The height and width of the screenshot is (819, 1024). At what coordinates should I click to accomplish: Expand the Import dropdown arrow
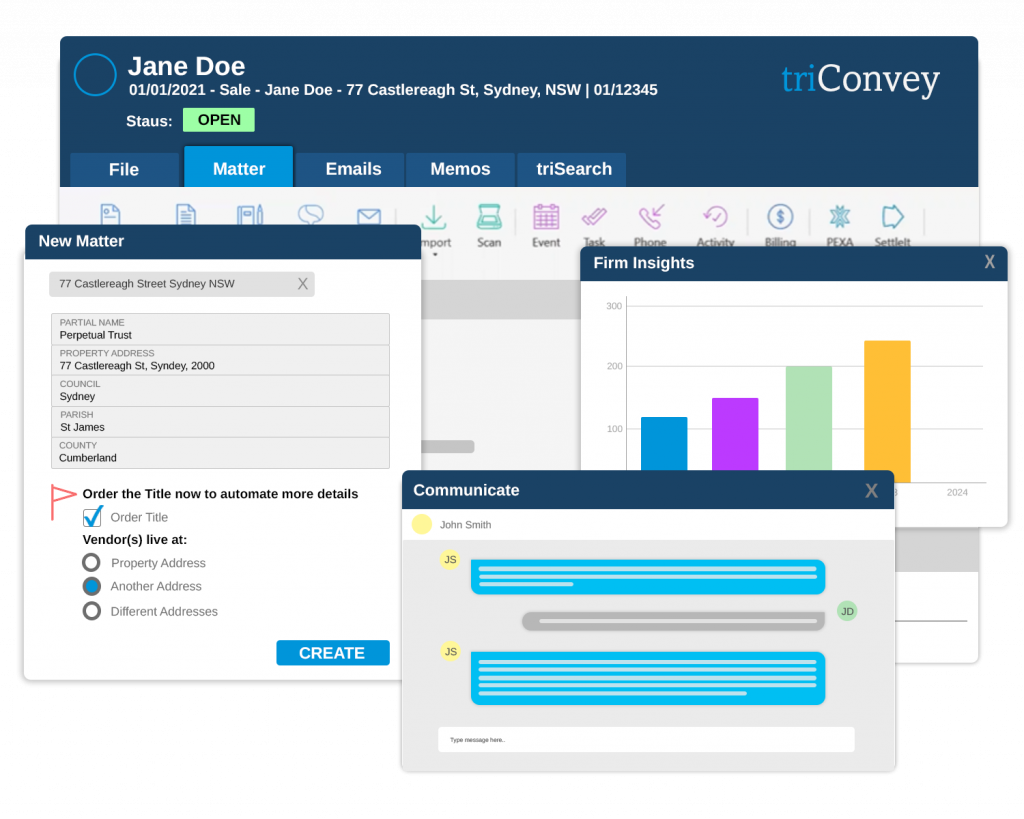[x=435, y=254]
